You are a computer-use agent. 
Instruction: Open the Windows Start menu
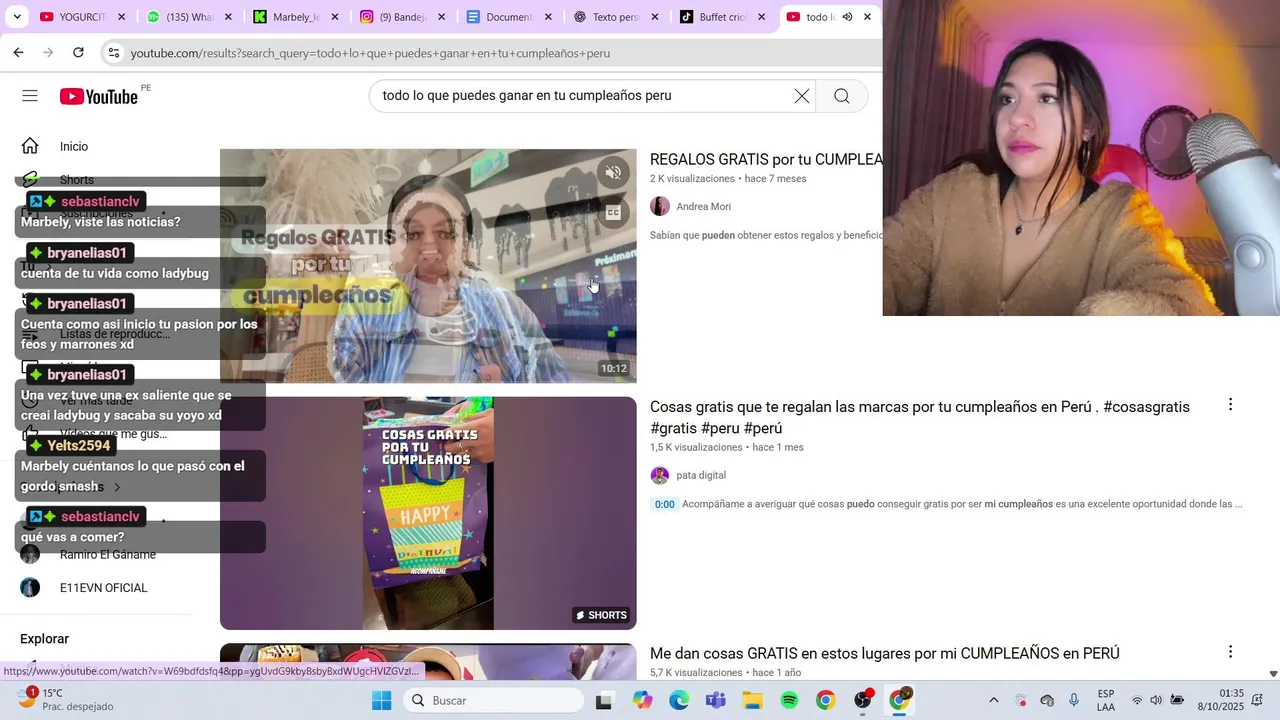point(382,700)
